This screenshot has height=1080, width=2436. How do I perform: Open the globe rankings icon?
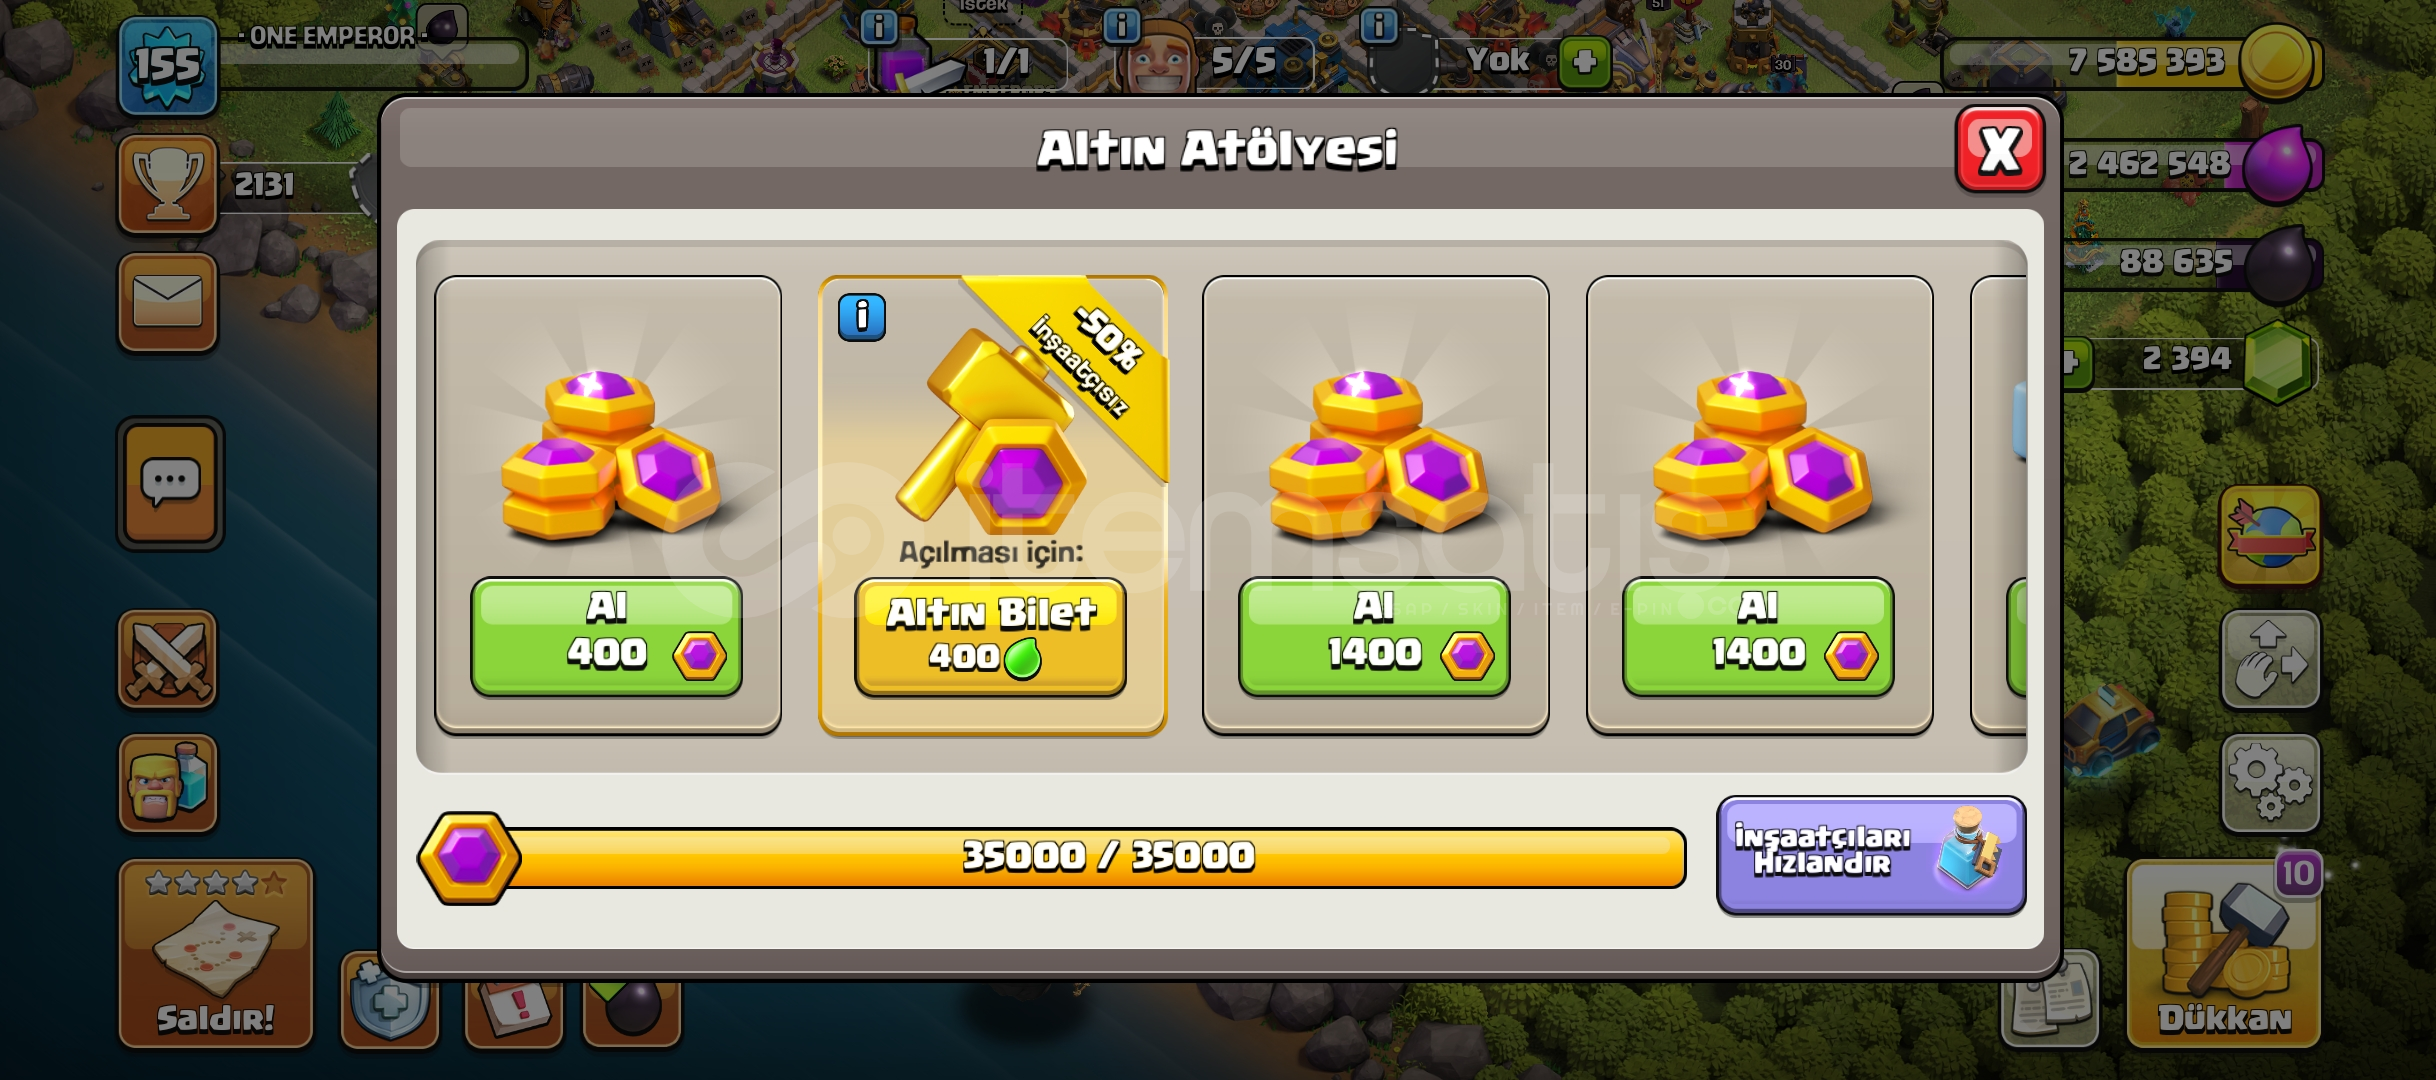click(x=2270, y=537)
